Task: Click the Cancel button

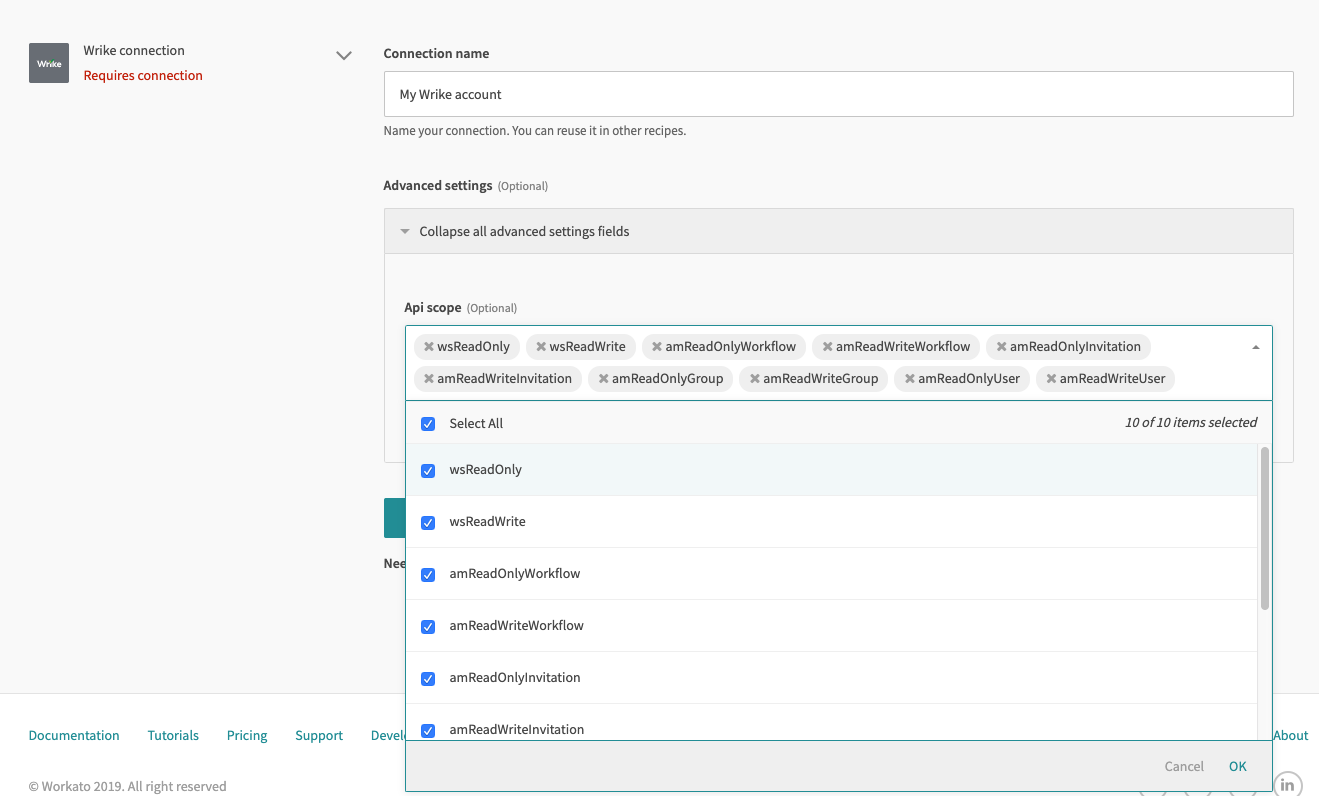Action: coord(1183,766)
